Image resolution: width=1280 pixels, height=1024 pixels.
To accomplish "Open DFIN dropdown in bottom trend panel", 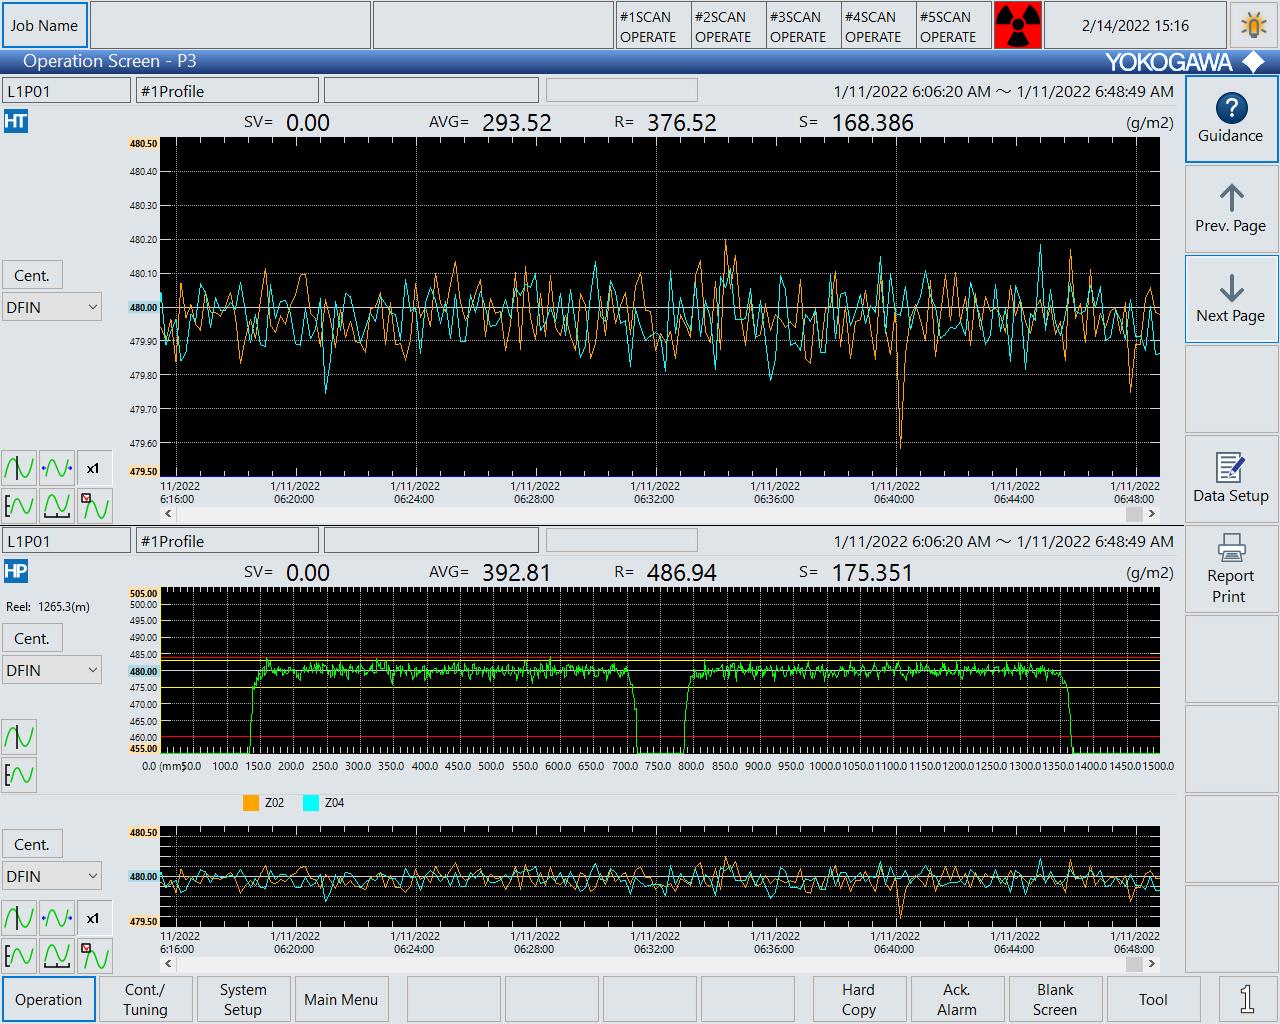I will click(52, 876).
